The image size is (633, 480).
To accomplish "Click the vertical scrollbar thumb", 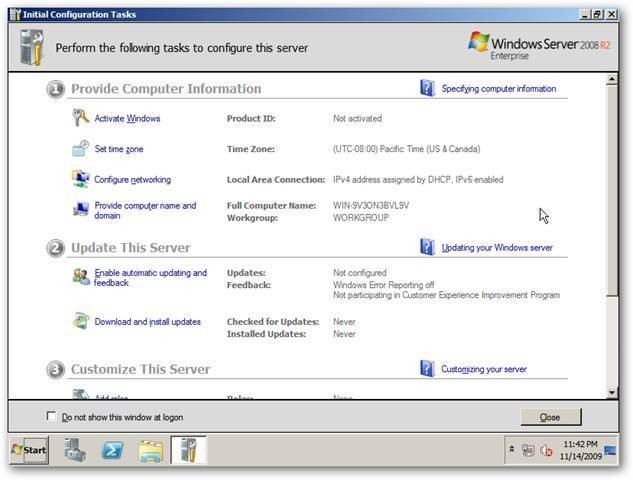I will point(612,190).
